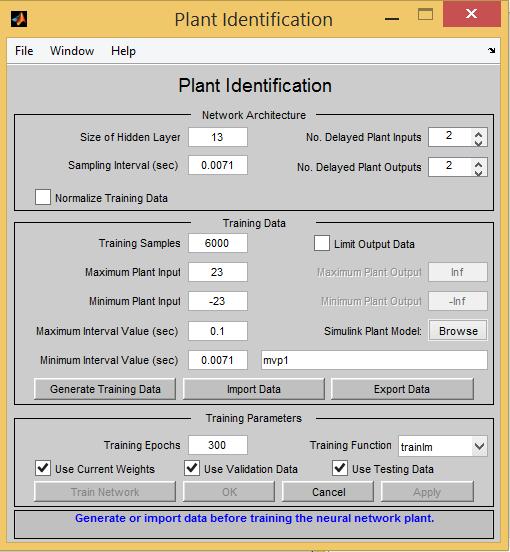
Task: Browse for Simulink Plant Model
Action: tap(458, 331)
